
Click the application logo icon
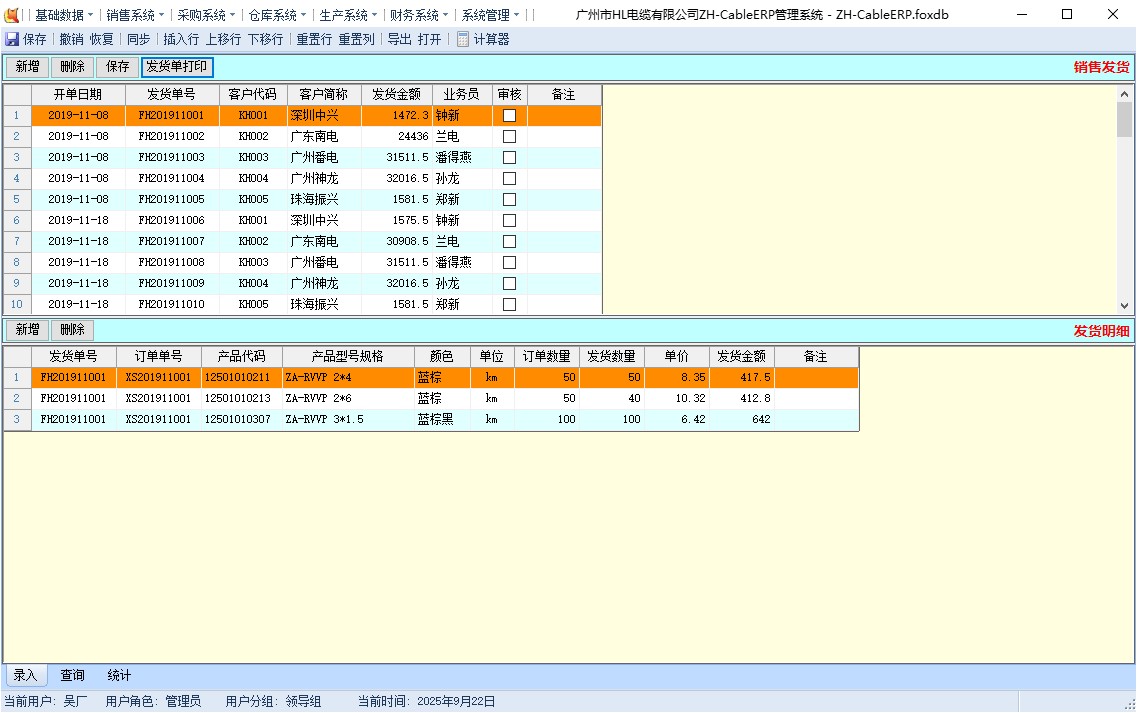point(12,15)
